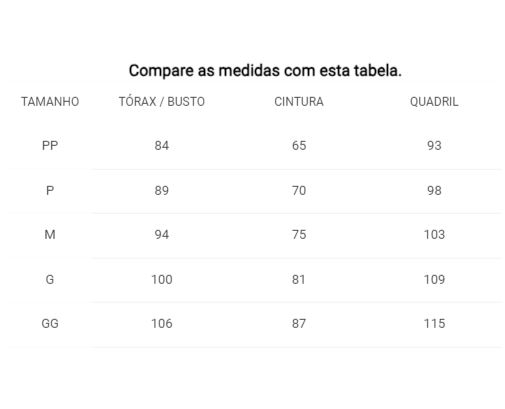Click the hip value 115 for GG
505x409 pixels.
point(434,323)
